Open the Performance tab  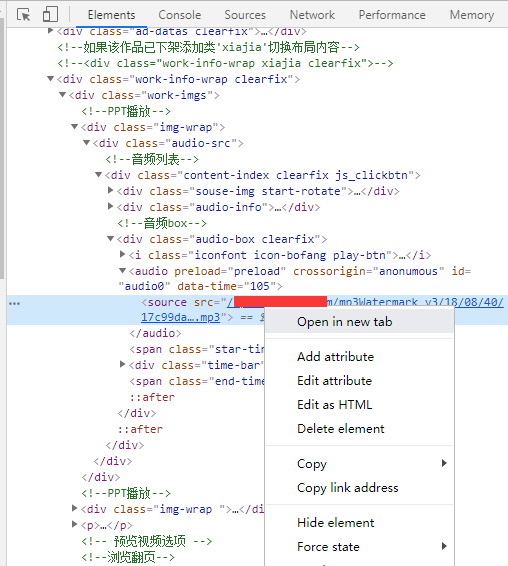392,15
